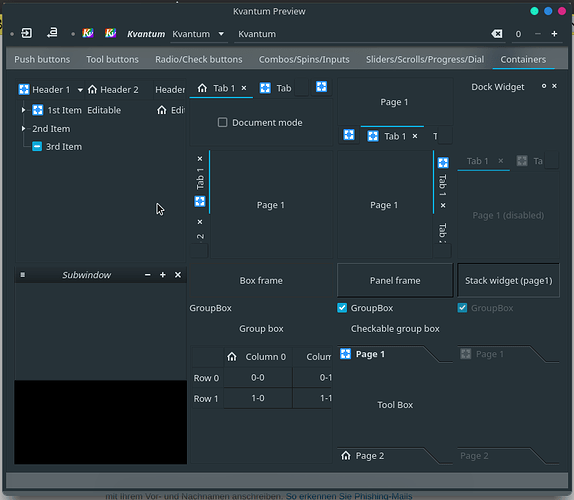This screenshot has width=574, height=500.
Task: Decrease spin box value with minus
Action: point(537,34)
